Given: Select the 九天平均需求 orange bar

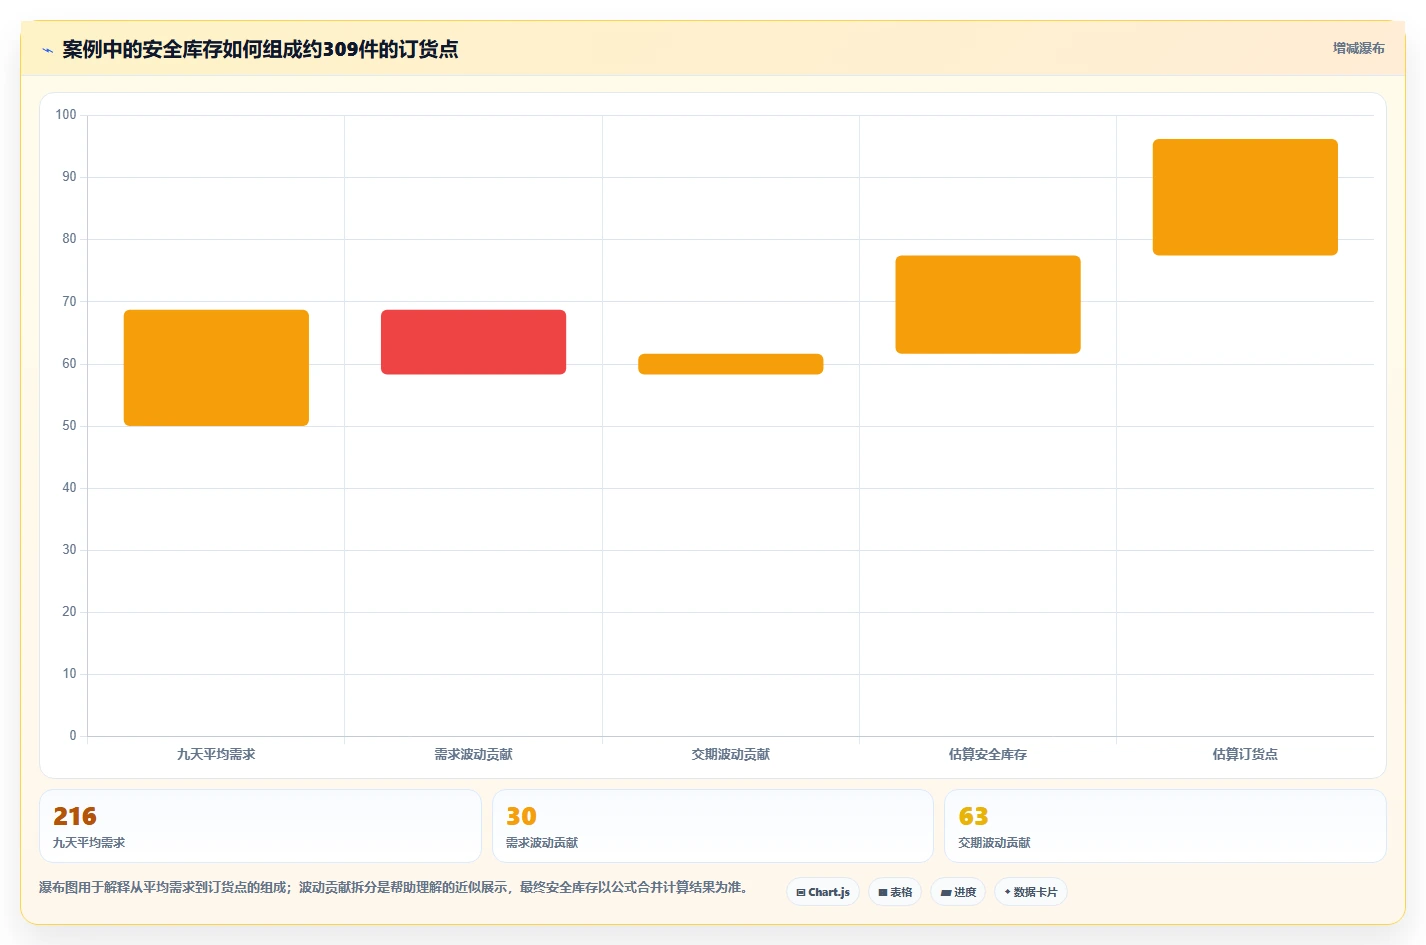Looking at the screenshot, I should (216, 368).
